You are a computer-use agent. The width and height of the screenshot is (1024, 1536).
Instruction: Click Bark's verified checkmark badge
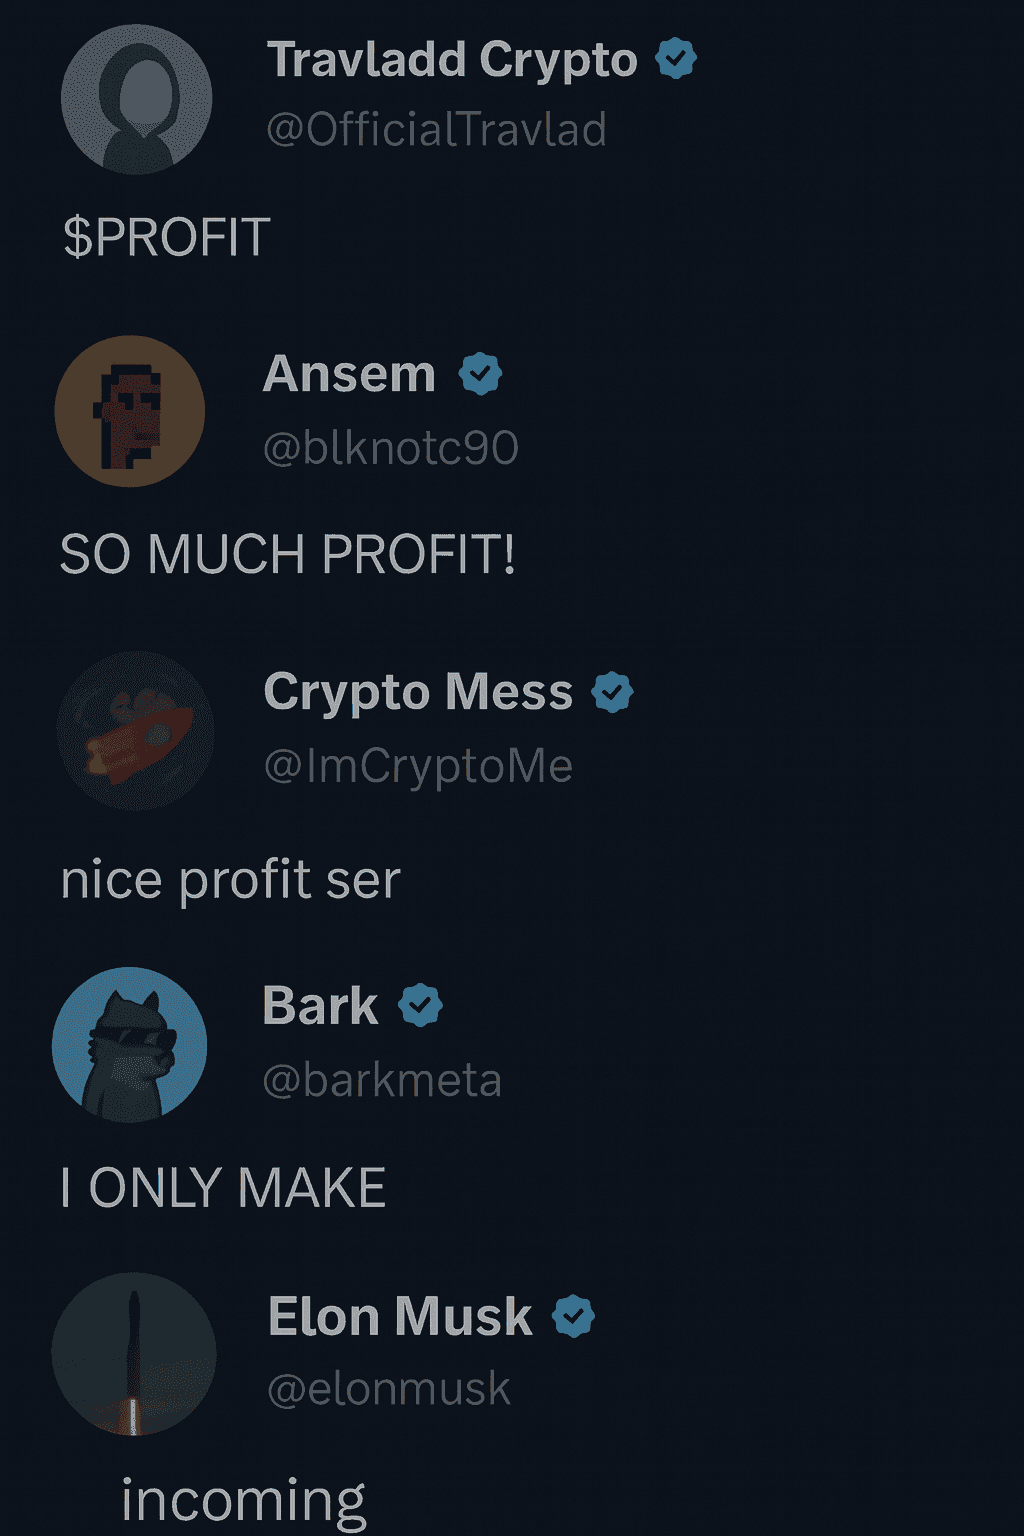[420, 1005]
